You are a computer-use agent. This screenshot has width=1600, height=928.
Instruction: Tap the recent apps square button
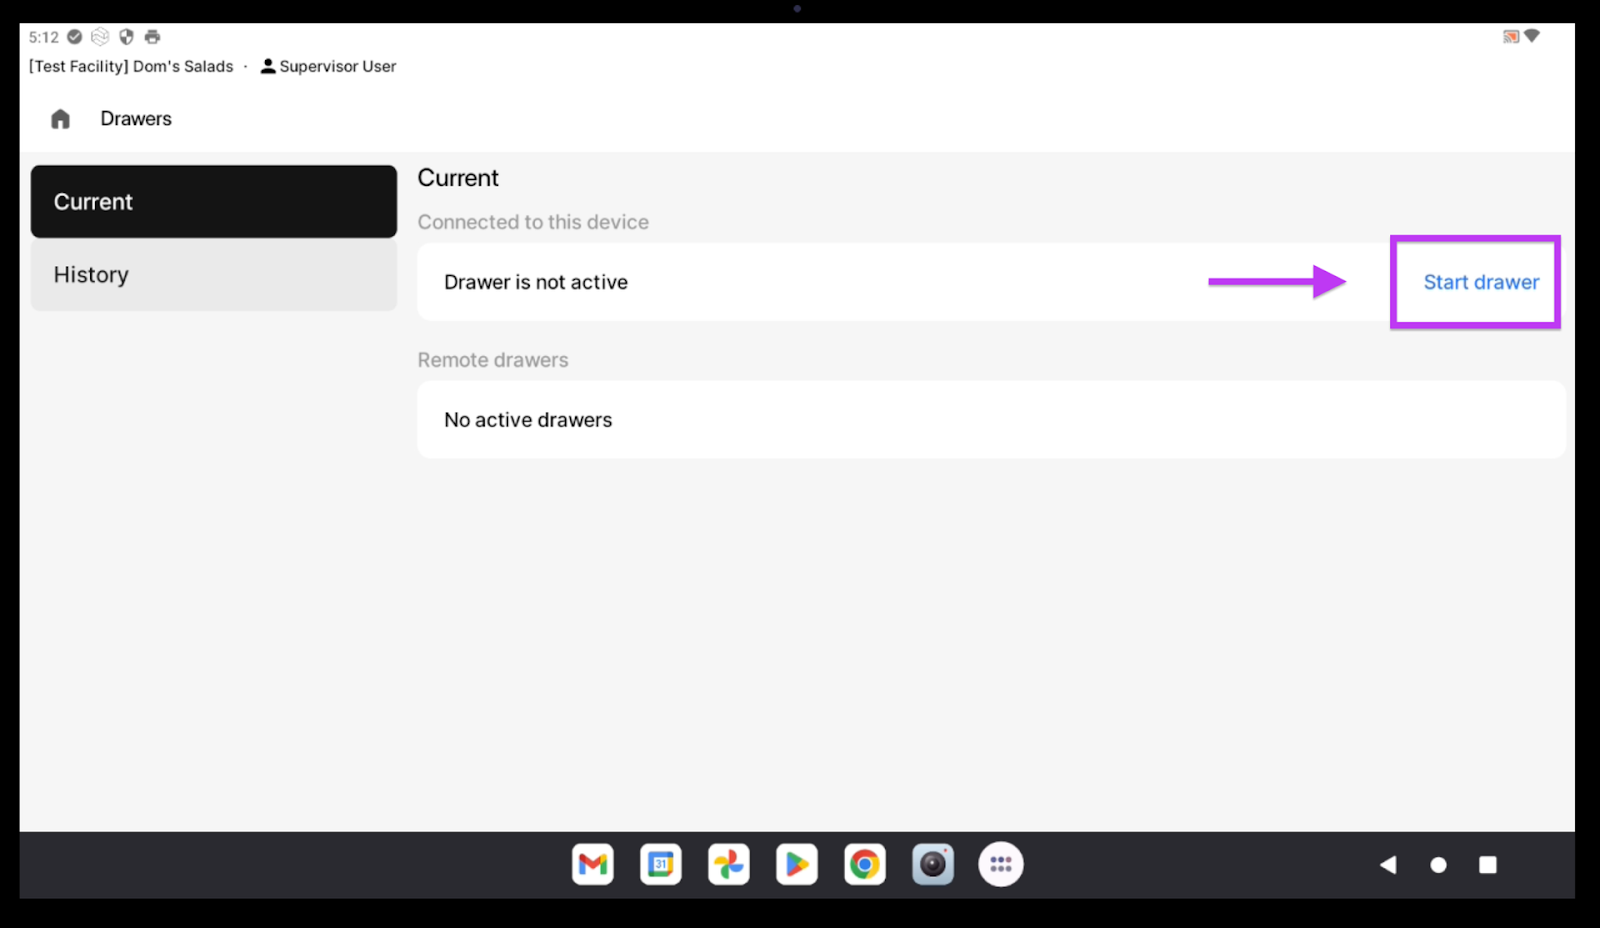point(1488,865)
